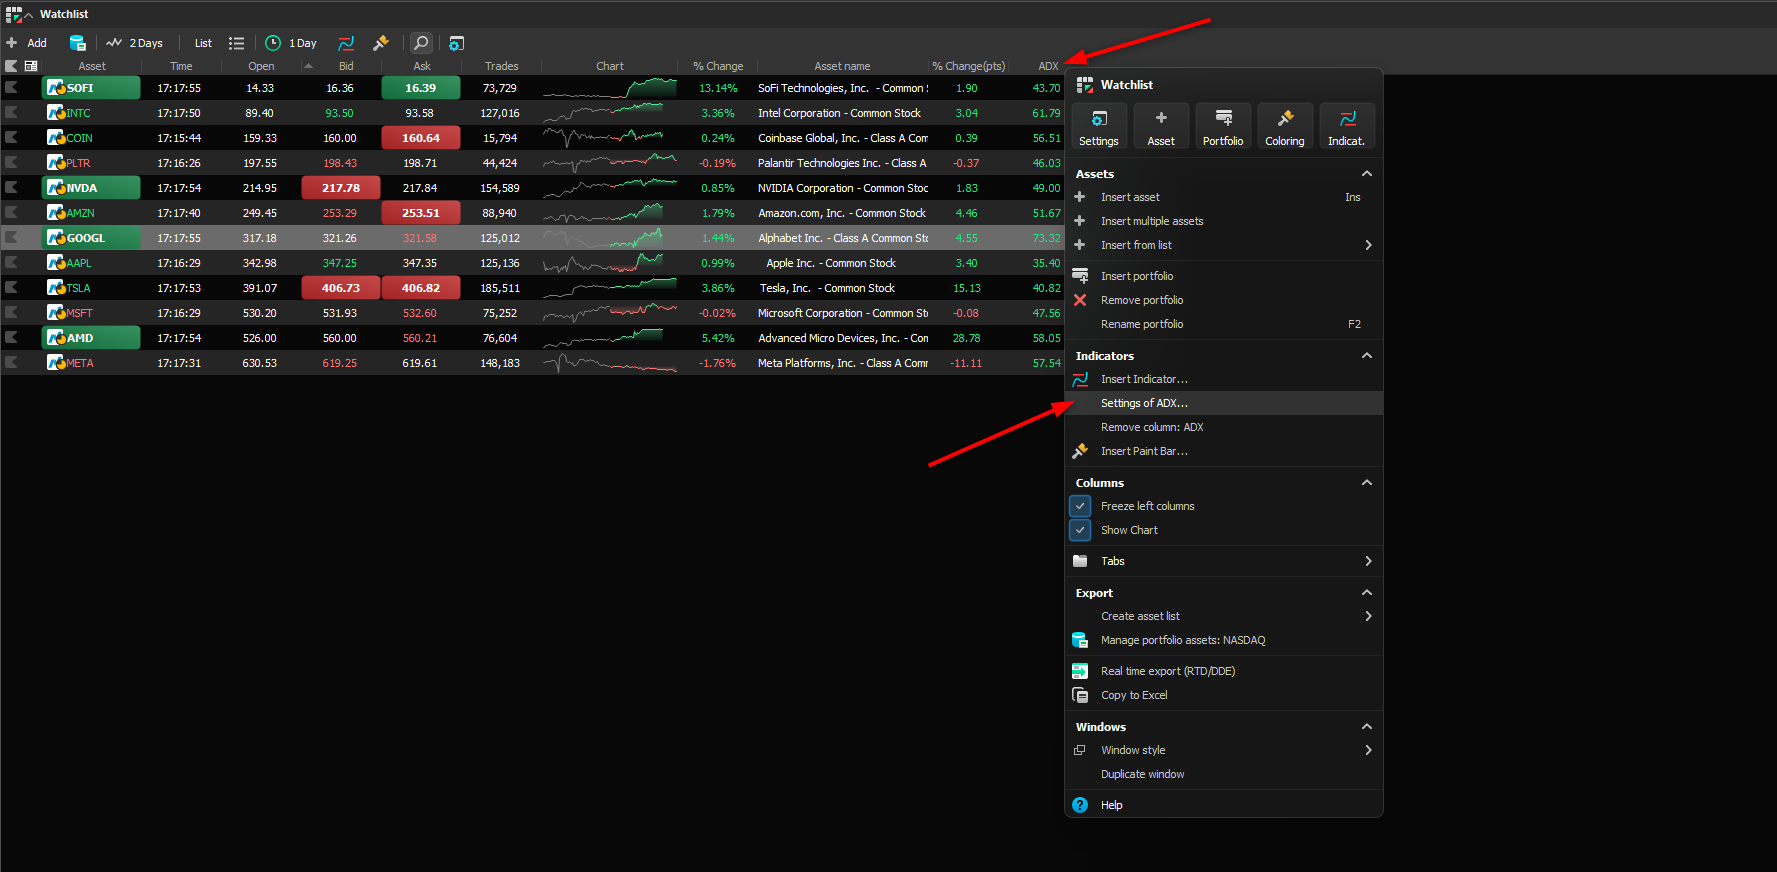The image size is (1777, 872).
Task: Click the portfolio database icon in the toolbar
Action: click(x=77, y=43)
